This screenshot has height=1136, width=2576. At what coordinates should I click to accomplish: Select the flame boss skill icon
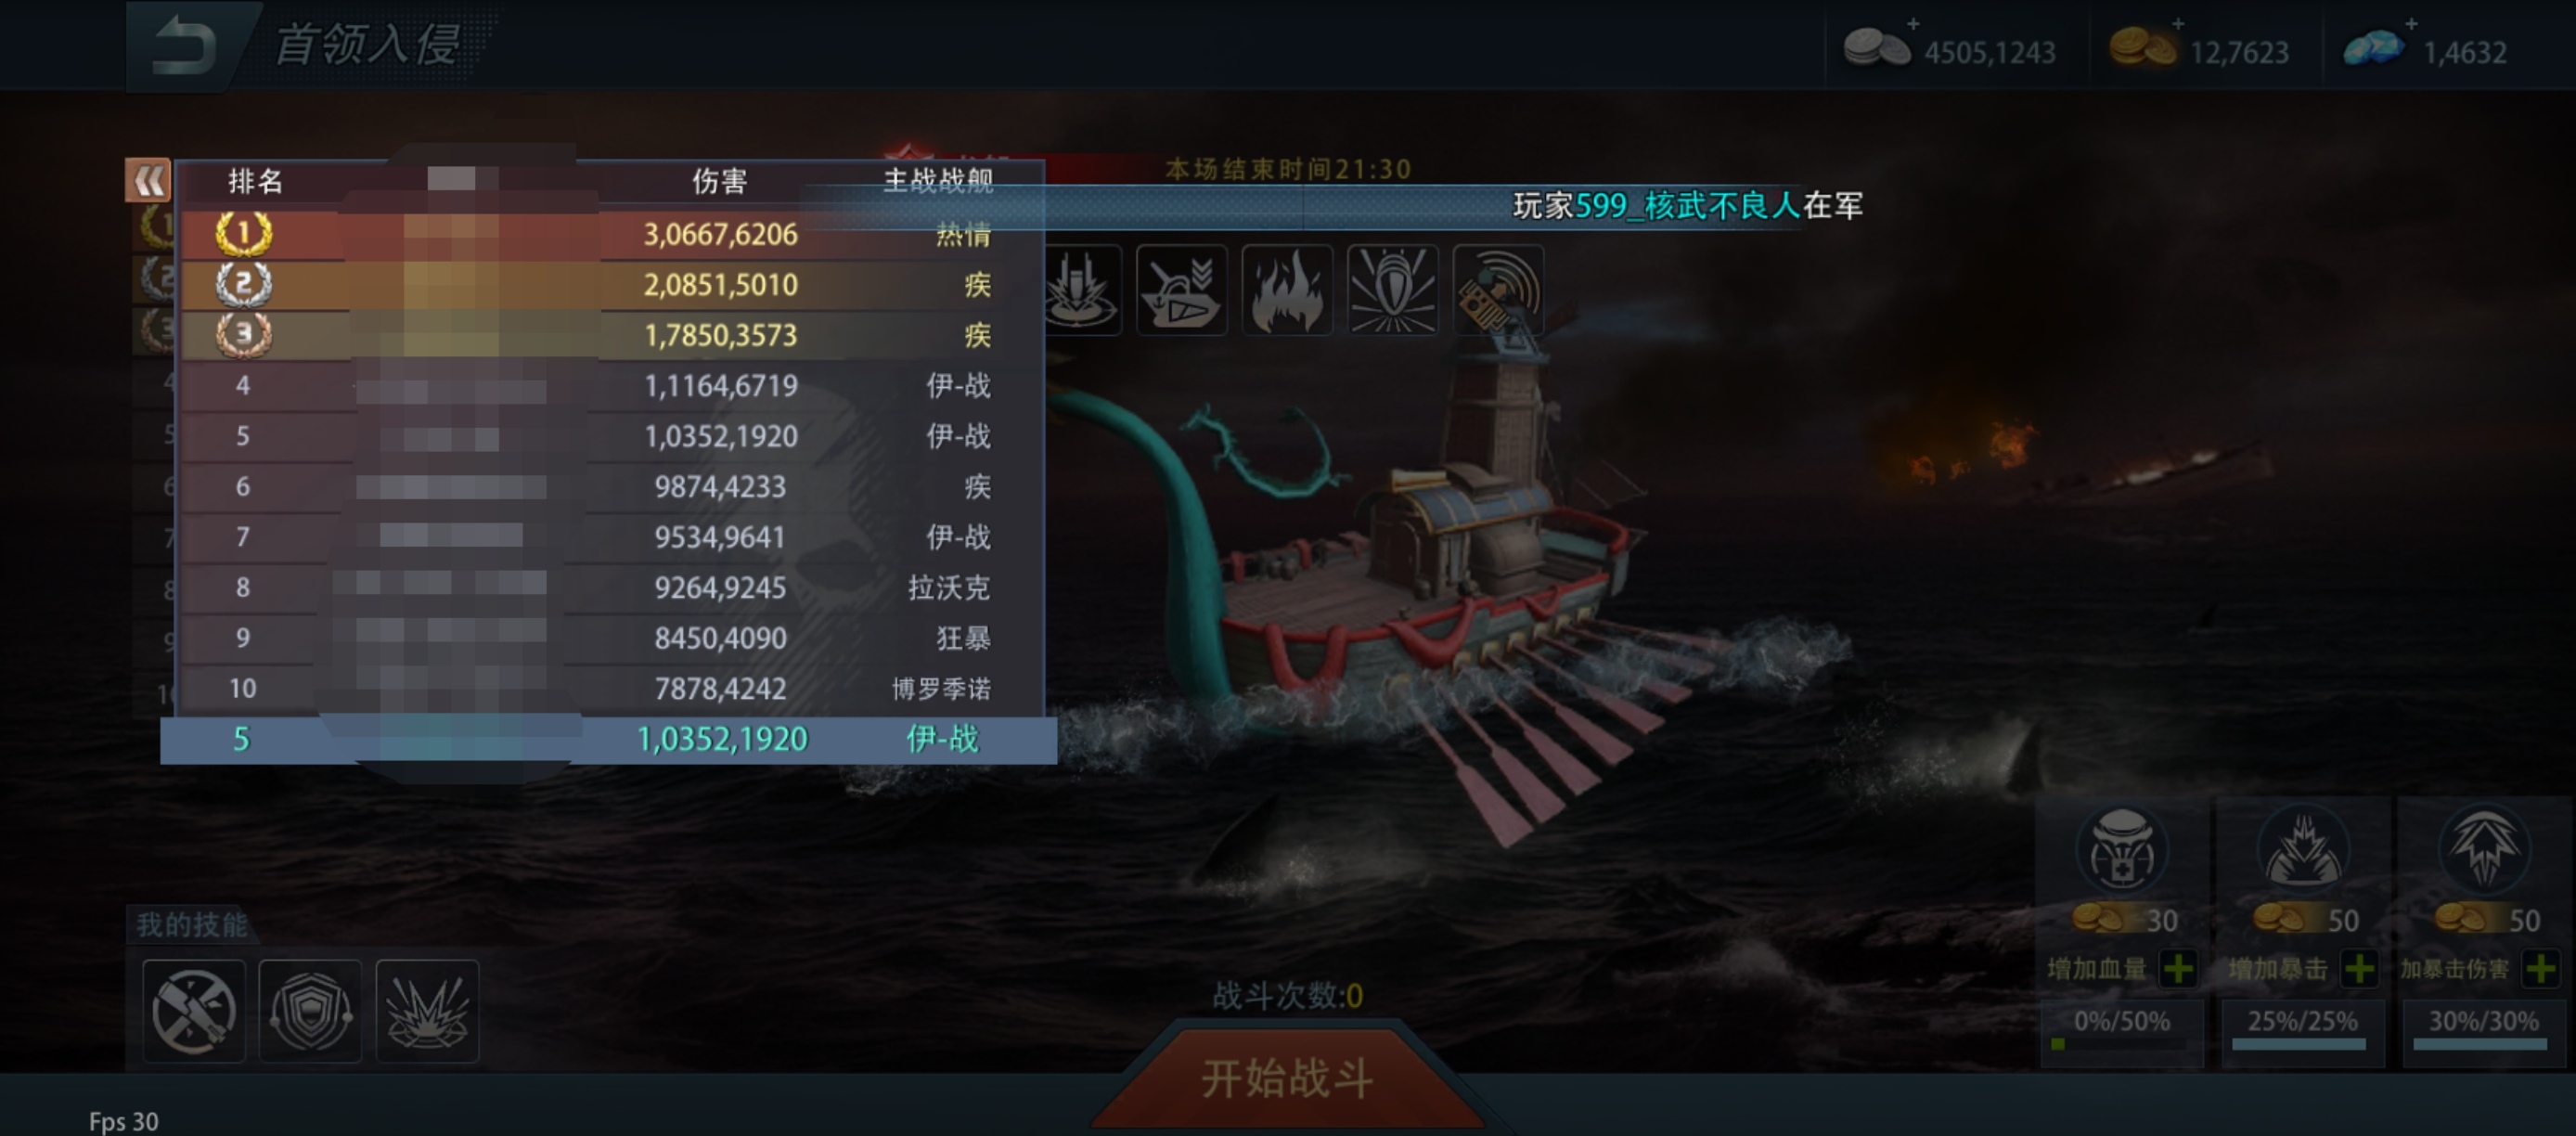click(1287, 290)
